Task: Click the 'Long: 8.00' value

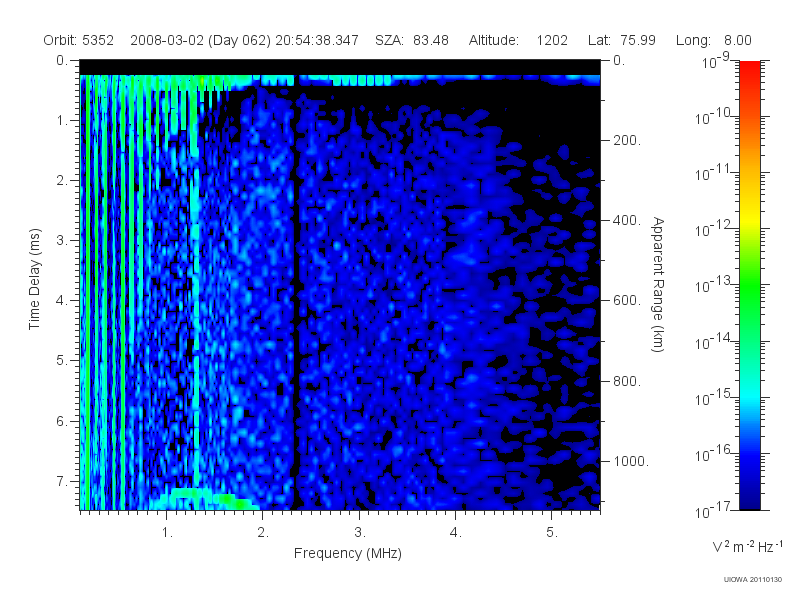Action: (x=714, y=40)
